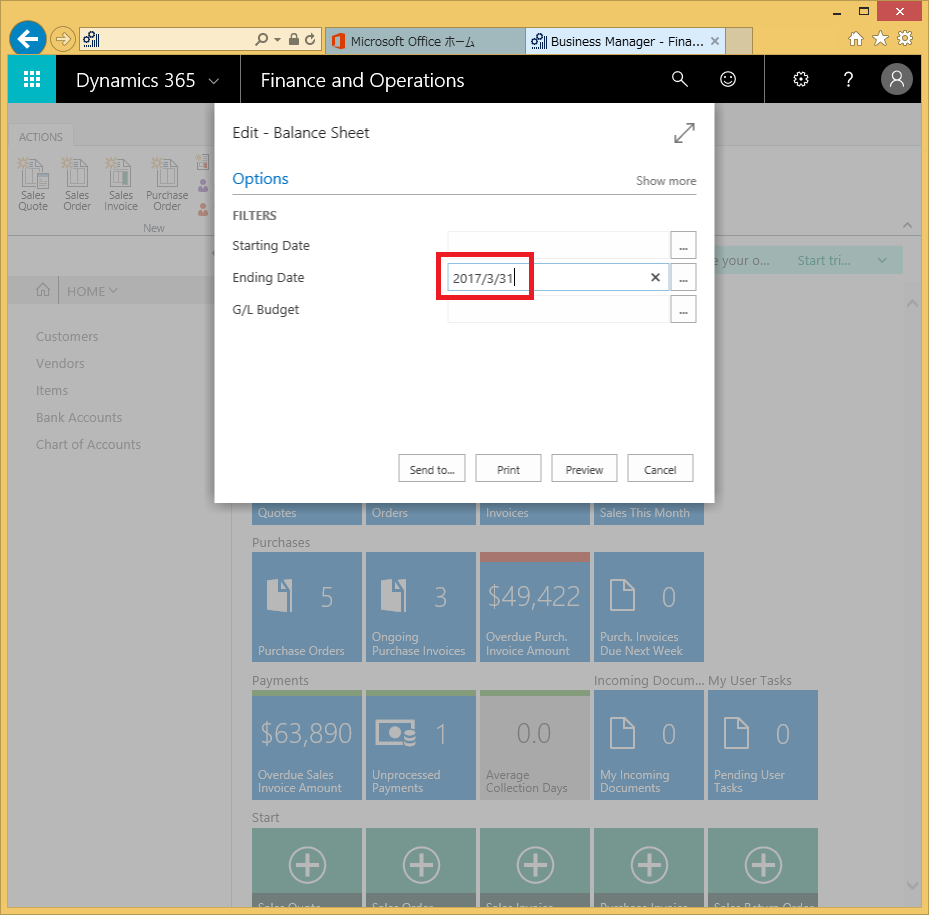Screen dimensions: 929x915
Task: Click the Options section heading
Action: 260,179
